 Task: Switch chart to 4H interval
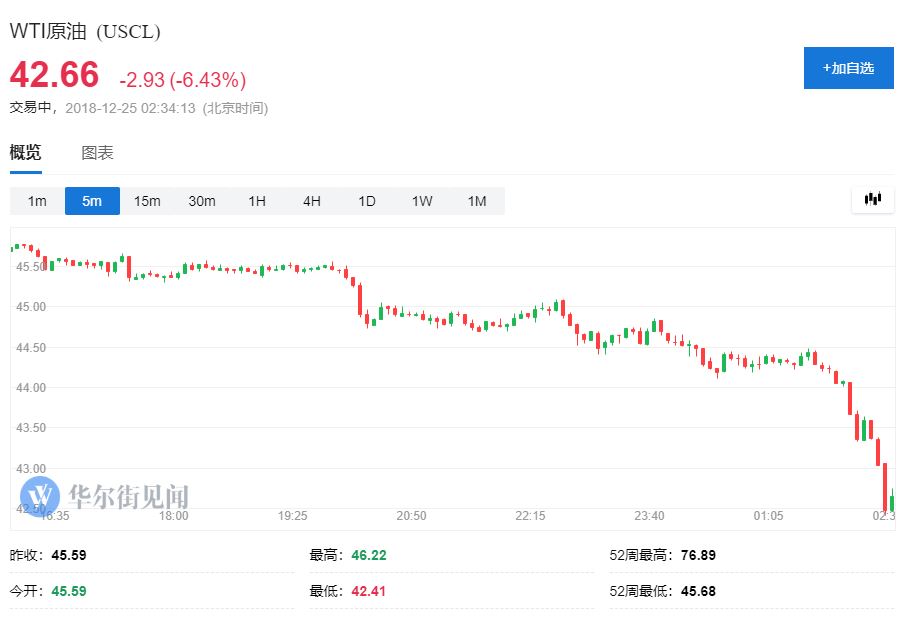[x=312, y=201]
